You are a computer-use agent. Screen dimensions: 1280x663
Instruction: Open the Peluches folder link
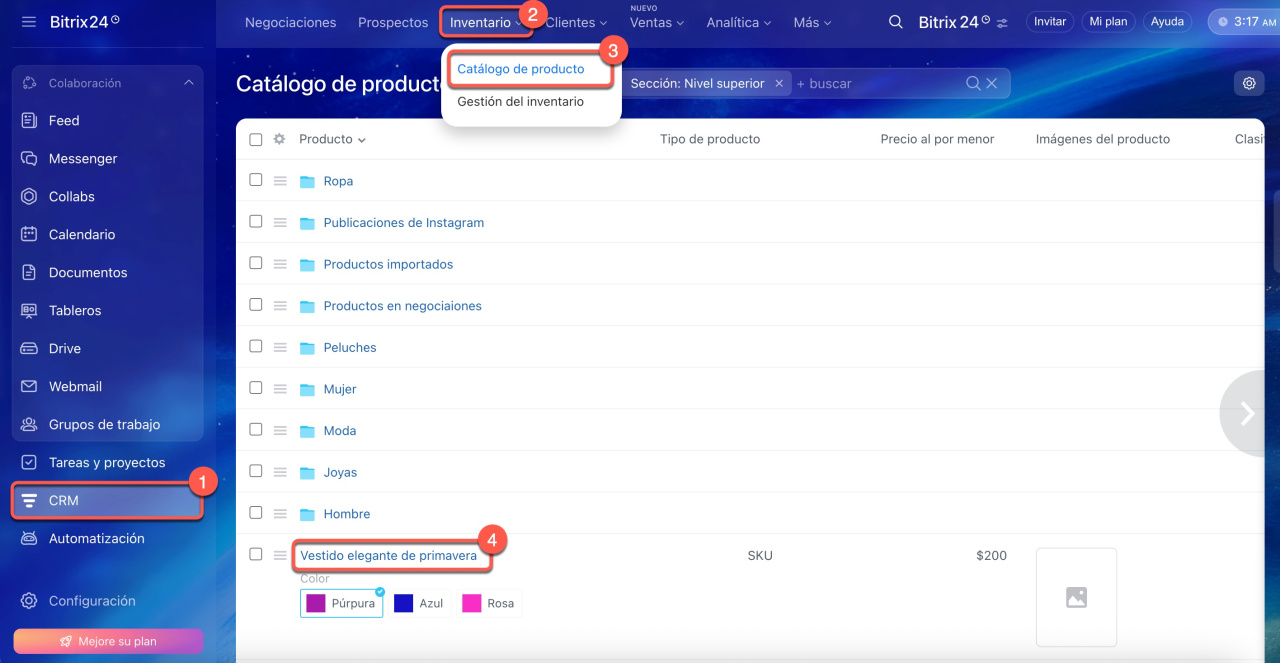pos(350,348)
